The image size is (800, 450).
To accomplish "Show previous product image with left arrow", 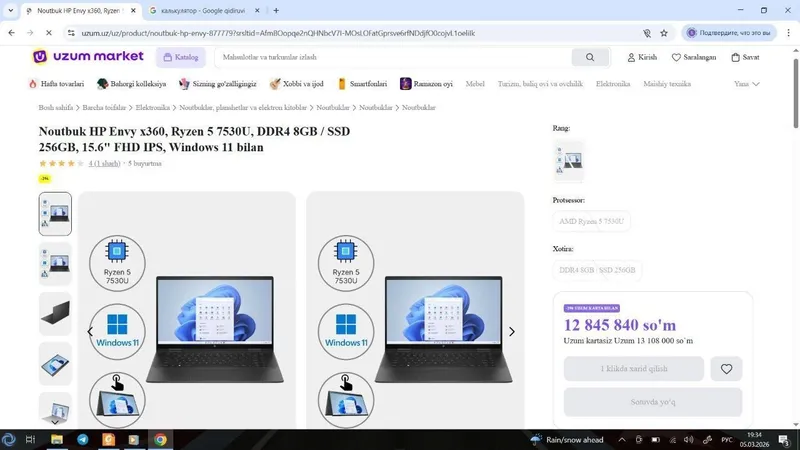I will coord(90,332).
